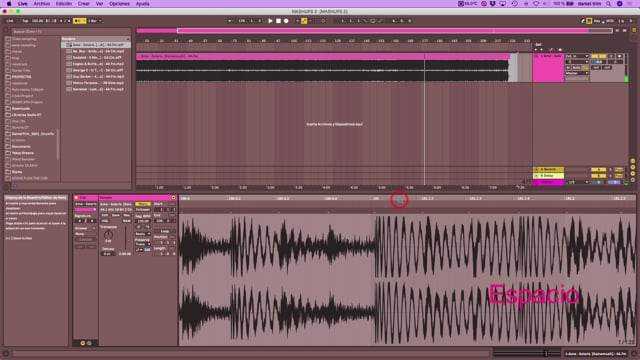The image size is (640, 360).
Task: Open the Opciones menu
Action: pyautogui.click(x=119, y=4)
